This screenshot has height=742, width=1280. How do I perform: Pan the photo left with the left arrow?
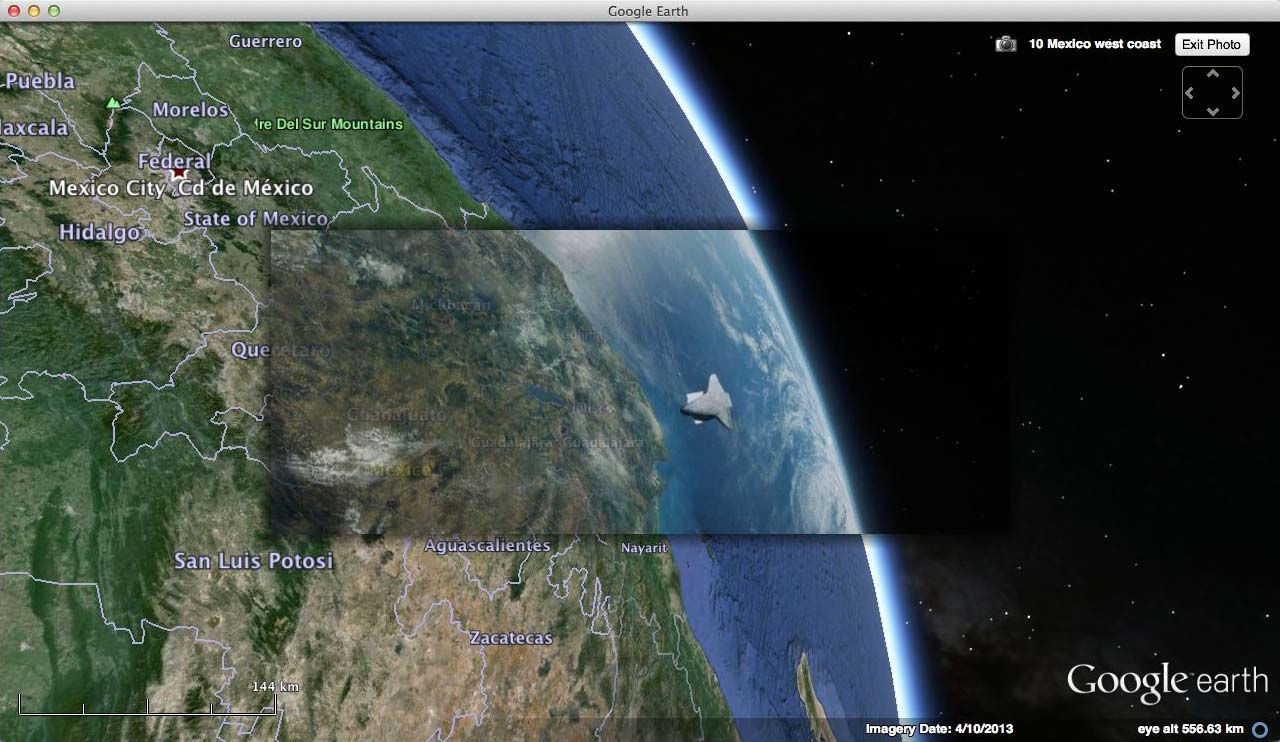pyautogui.click(x=1190, y=93)
